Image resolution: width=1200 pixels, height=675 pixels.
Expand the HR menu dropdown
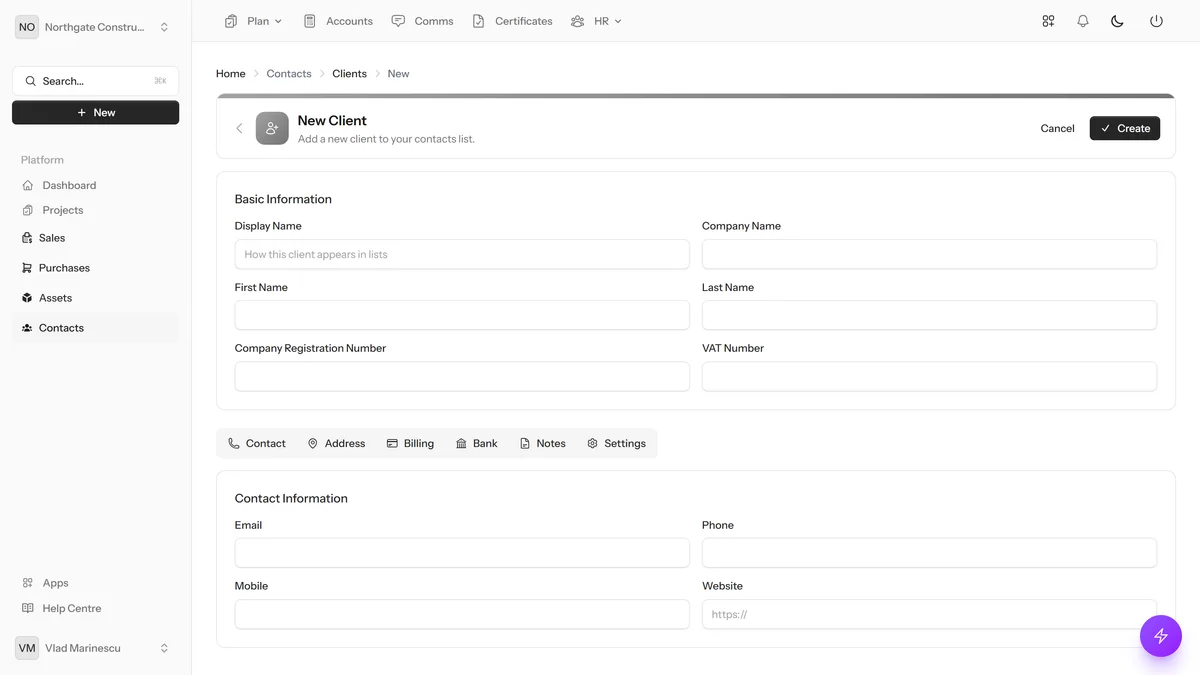596,21
